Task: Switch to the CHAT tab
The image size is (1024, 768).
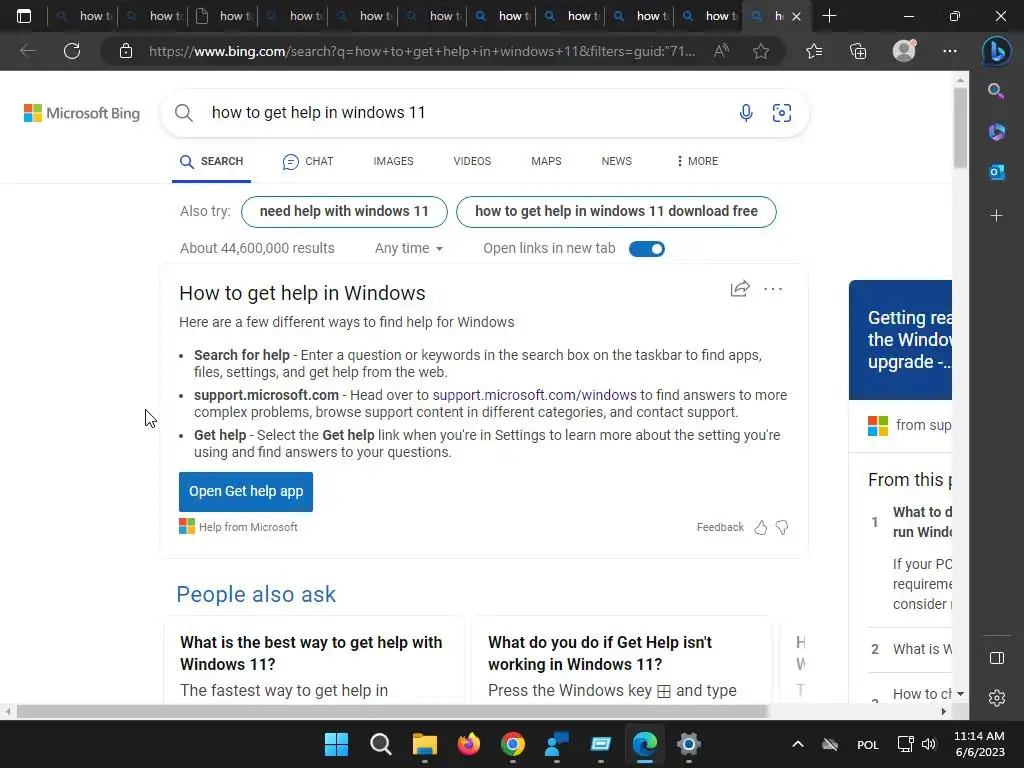Action: point(308,161)
